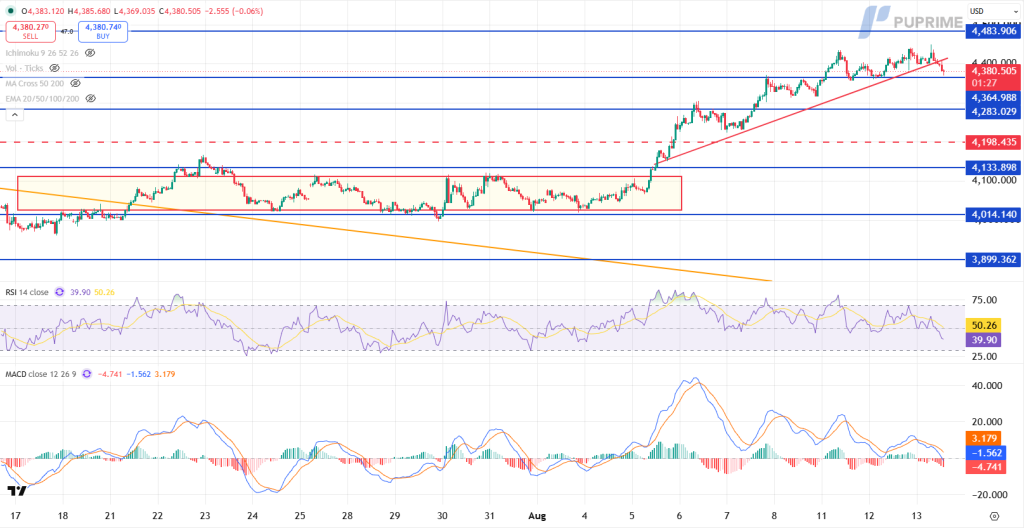Click the 4,283.029 price level label
Viewport: 1024px width, 528px height.
click(x=993, y=112)
